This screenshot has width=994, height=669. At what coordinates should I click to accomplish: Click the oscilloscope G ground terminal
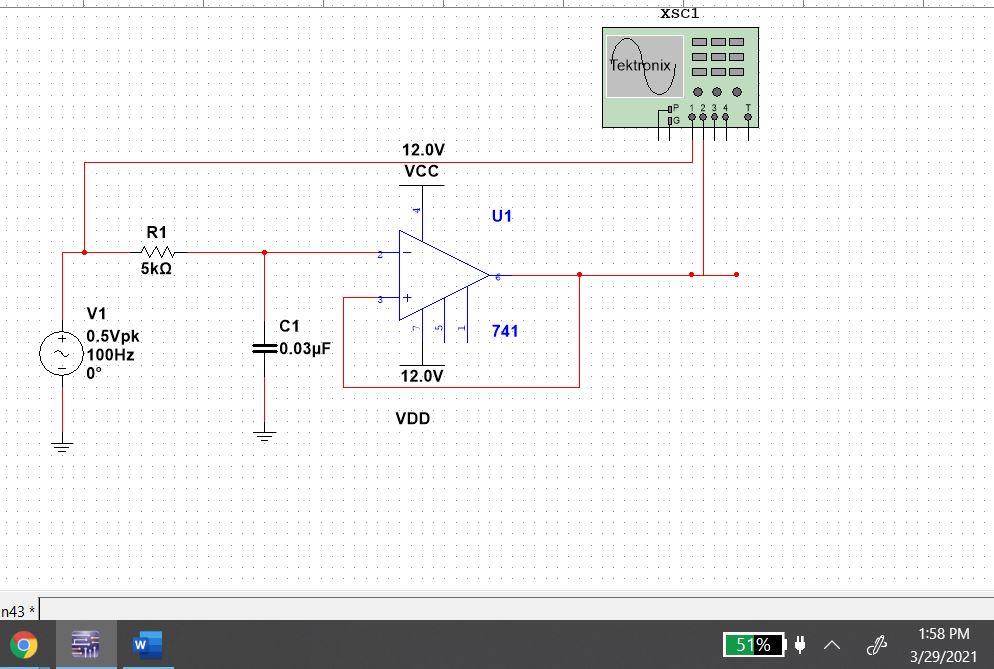click(x=670, y=120)
